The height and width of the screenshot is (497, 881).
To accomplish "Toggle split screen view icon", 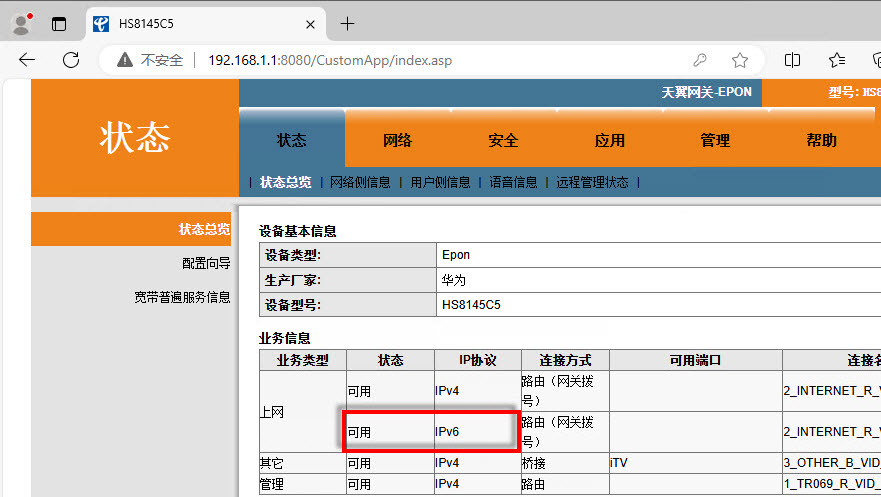I will pyautogui.click(x=792, y=60).
